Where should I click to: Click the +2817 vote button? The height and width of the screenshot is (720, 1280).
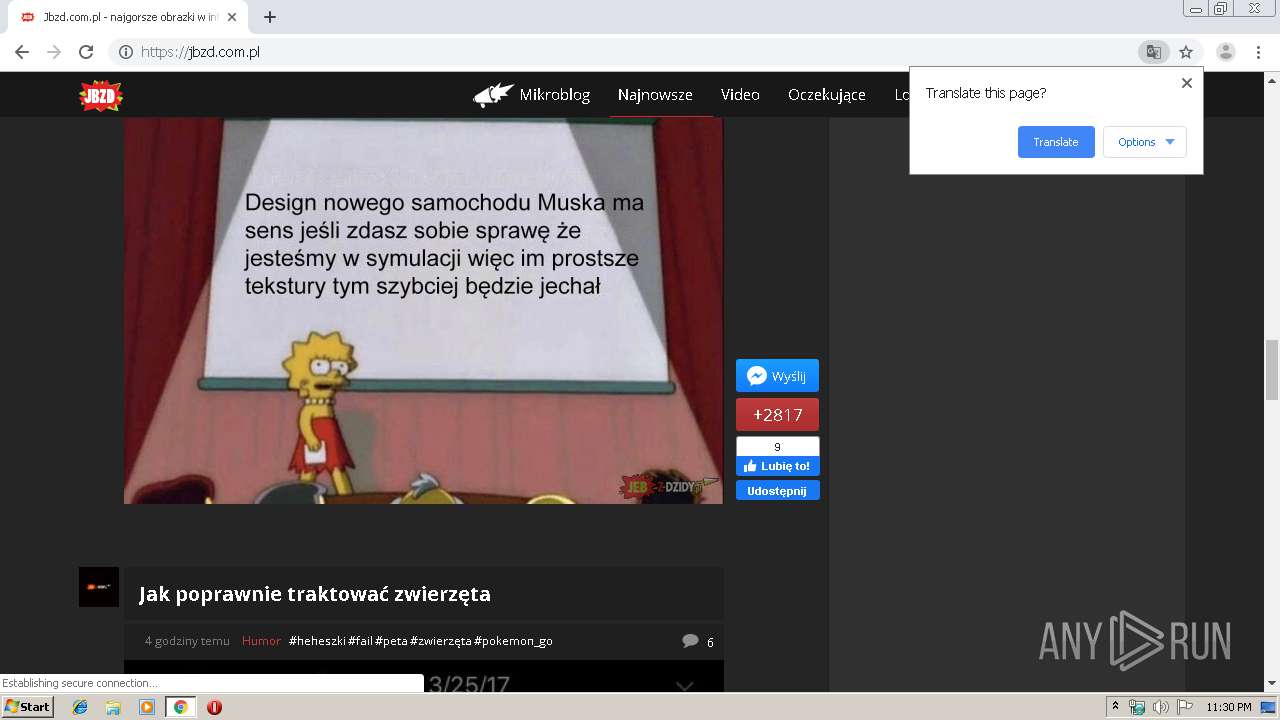pyautogui.click(x=777, y=415)
